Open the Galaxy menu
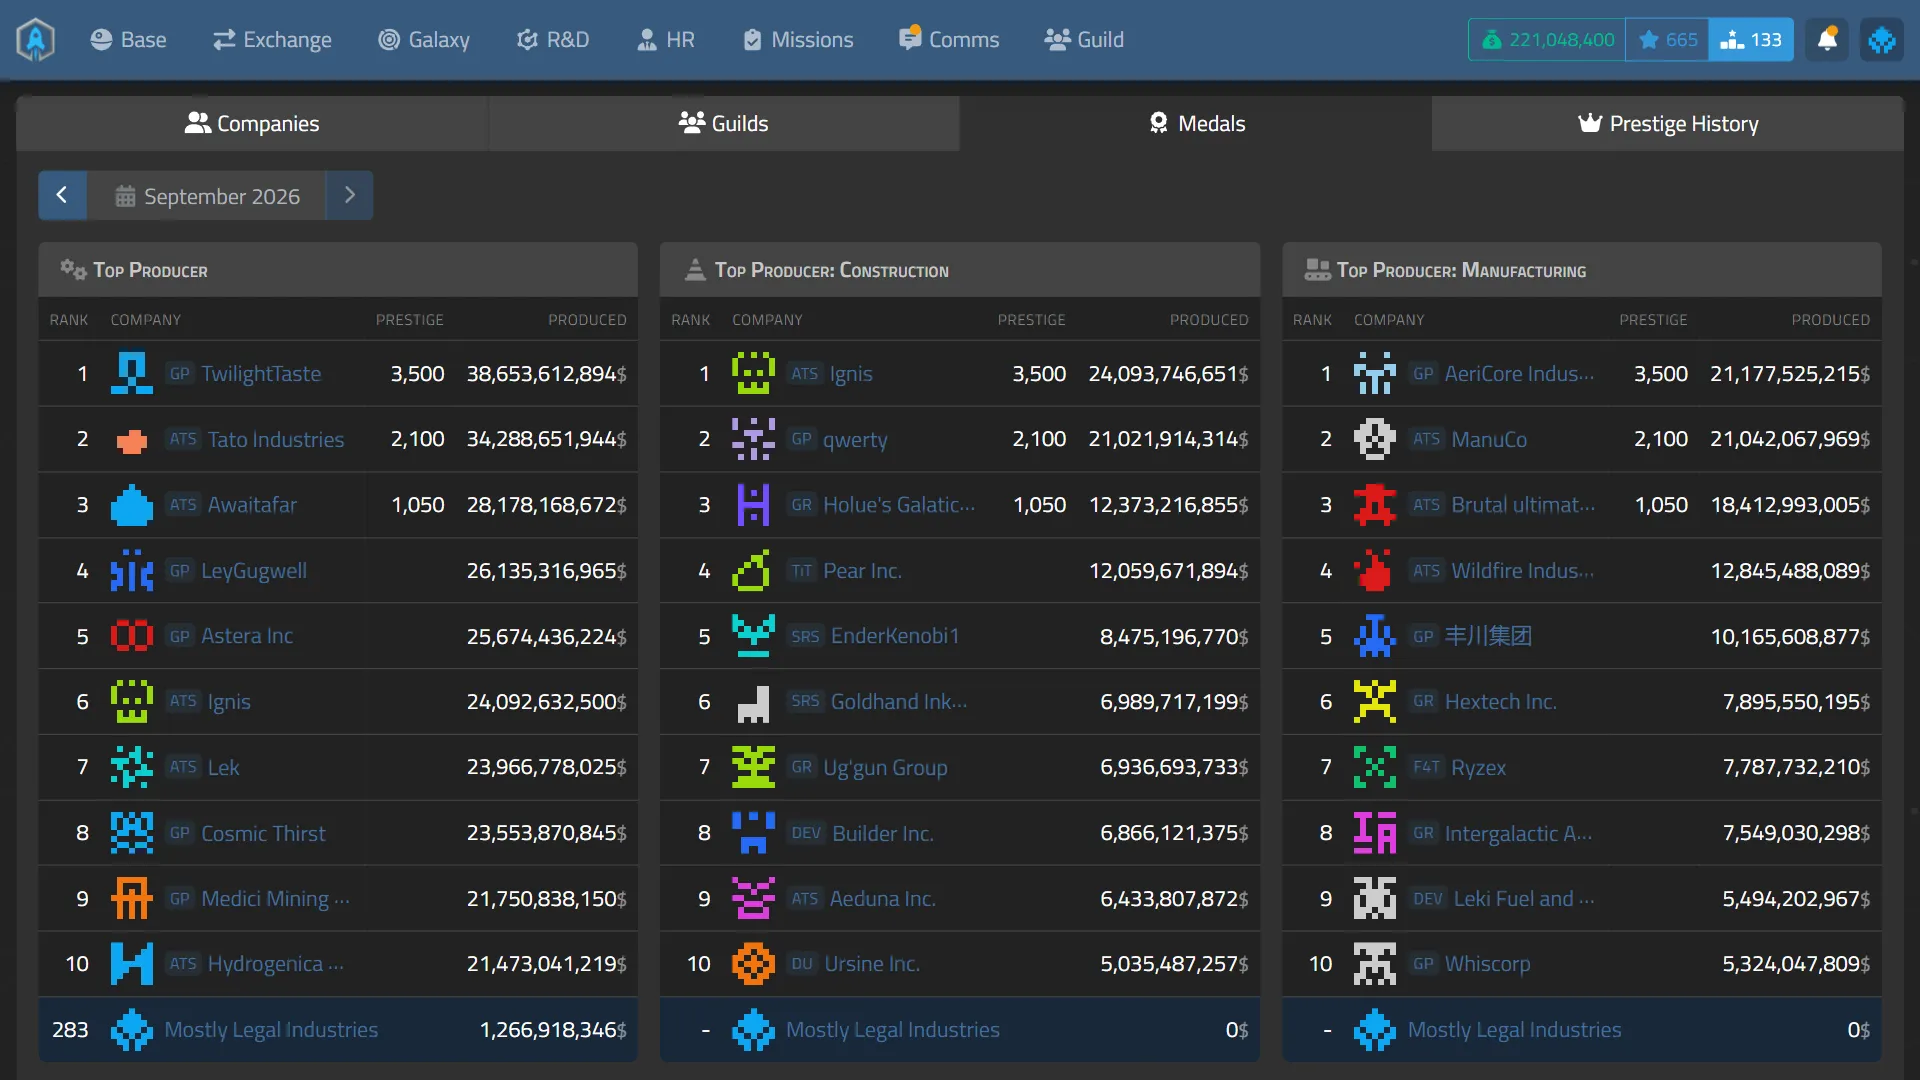The width and height of the screenshot is (1920, 1080). click(424, 40)
